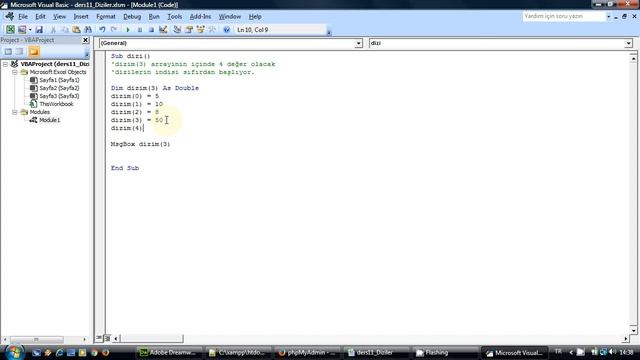Open the View menu

pyautogui.click(x=59, y=17)
